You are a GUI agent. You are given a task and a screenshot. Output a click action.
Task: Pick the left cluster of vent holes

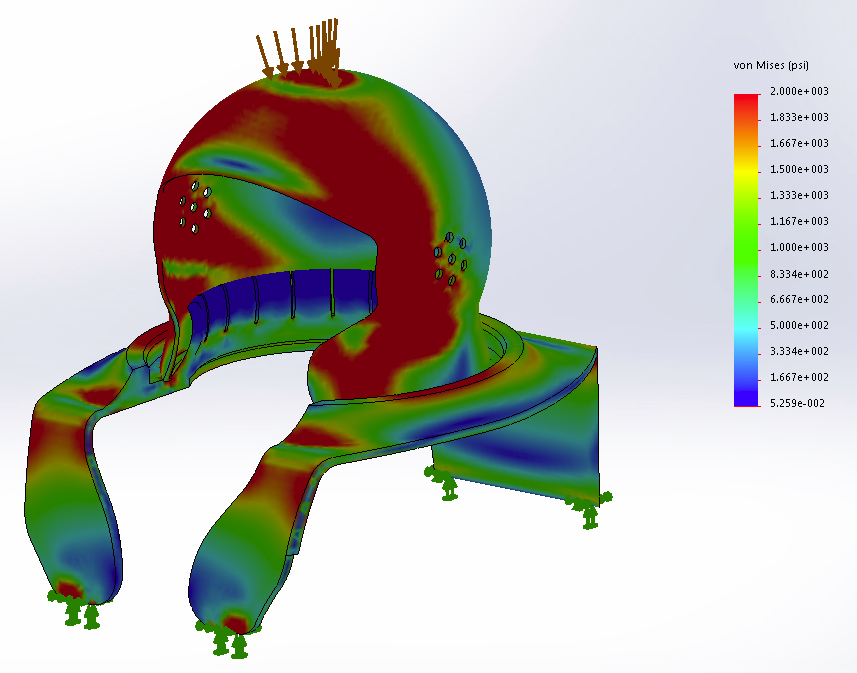click(194, 207)
